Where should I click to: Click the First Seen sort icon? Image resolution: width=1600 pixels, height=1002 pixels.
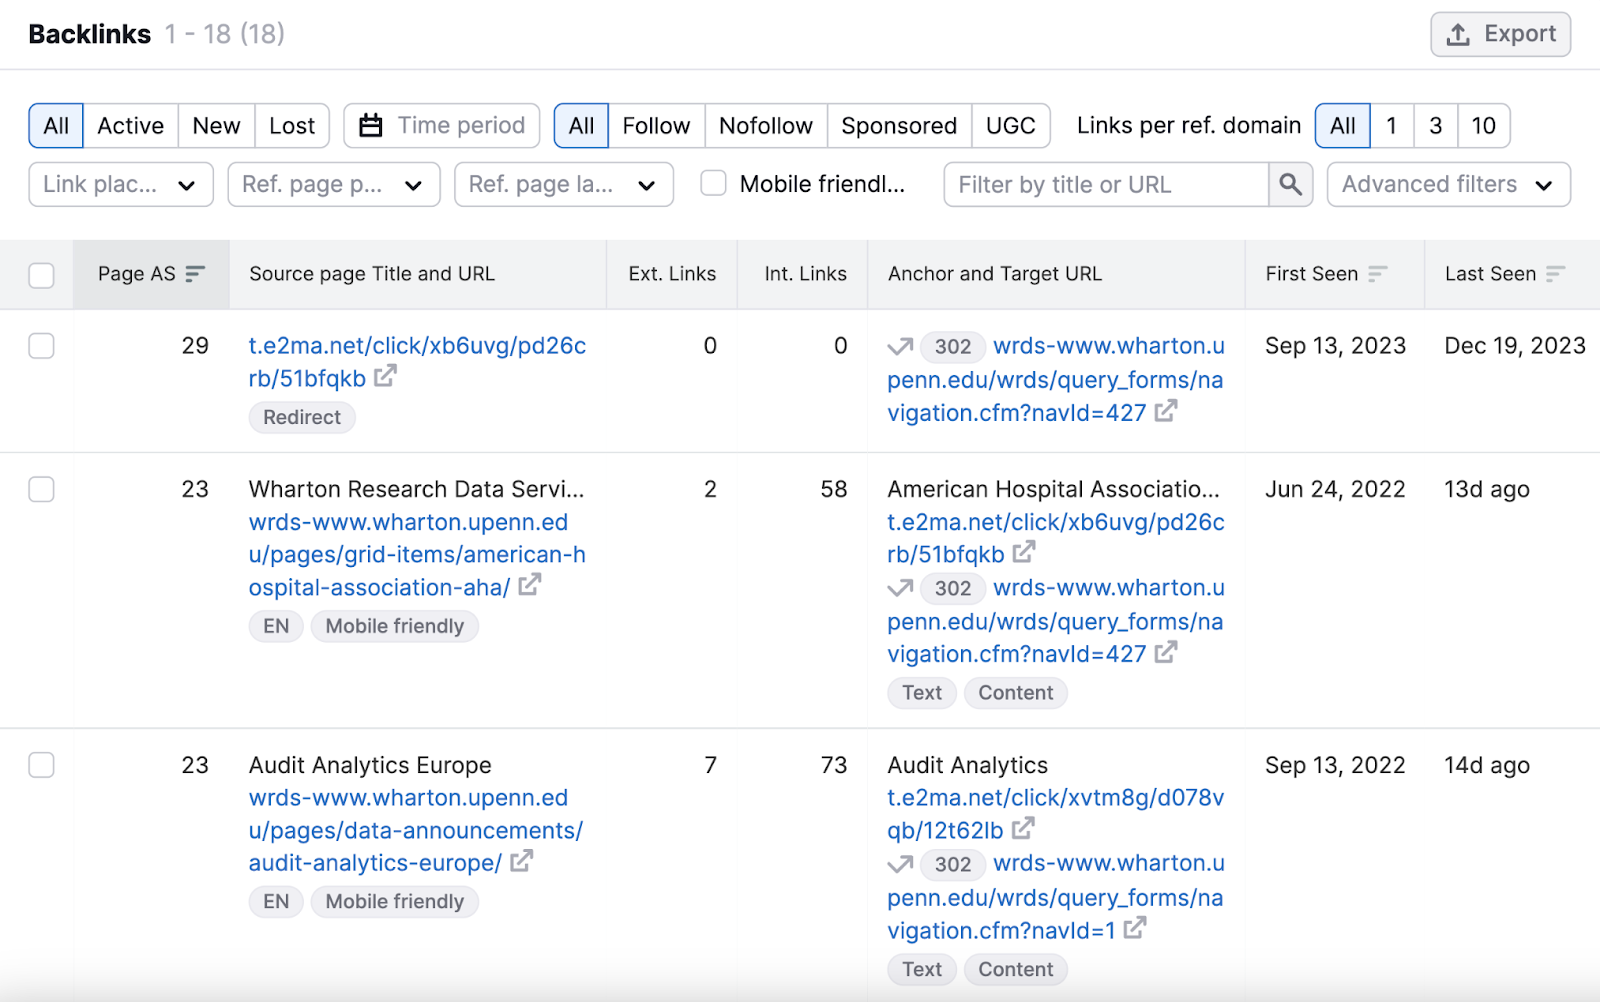[x=1380, y=273]
